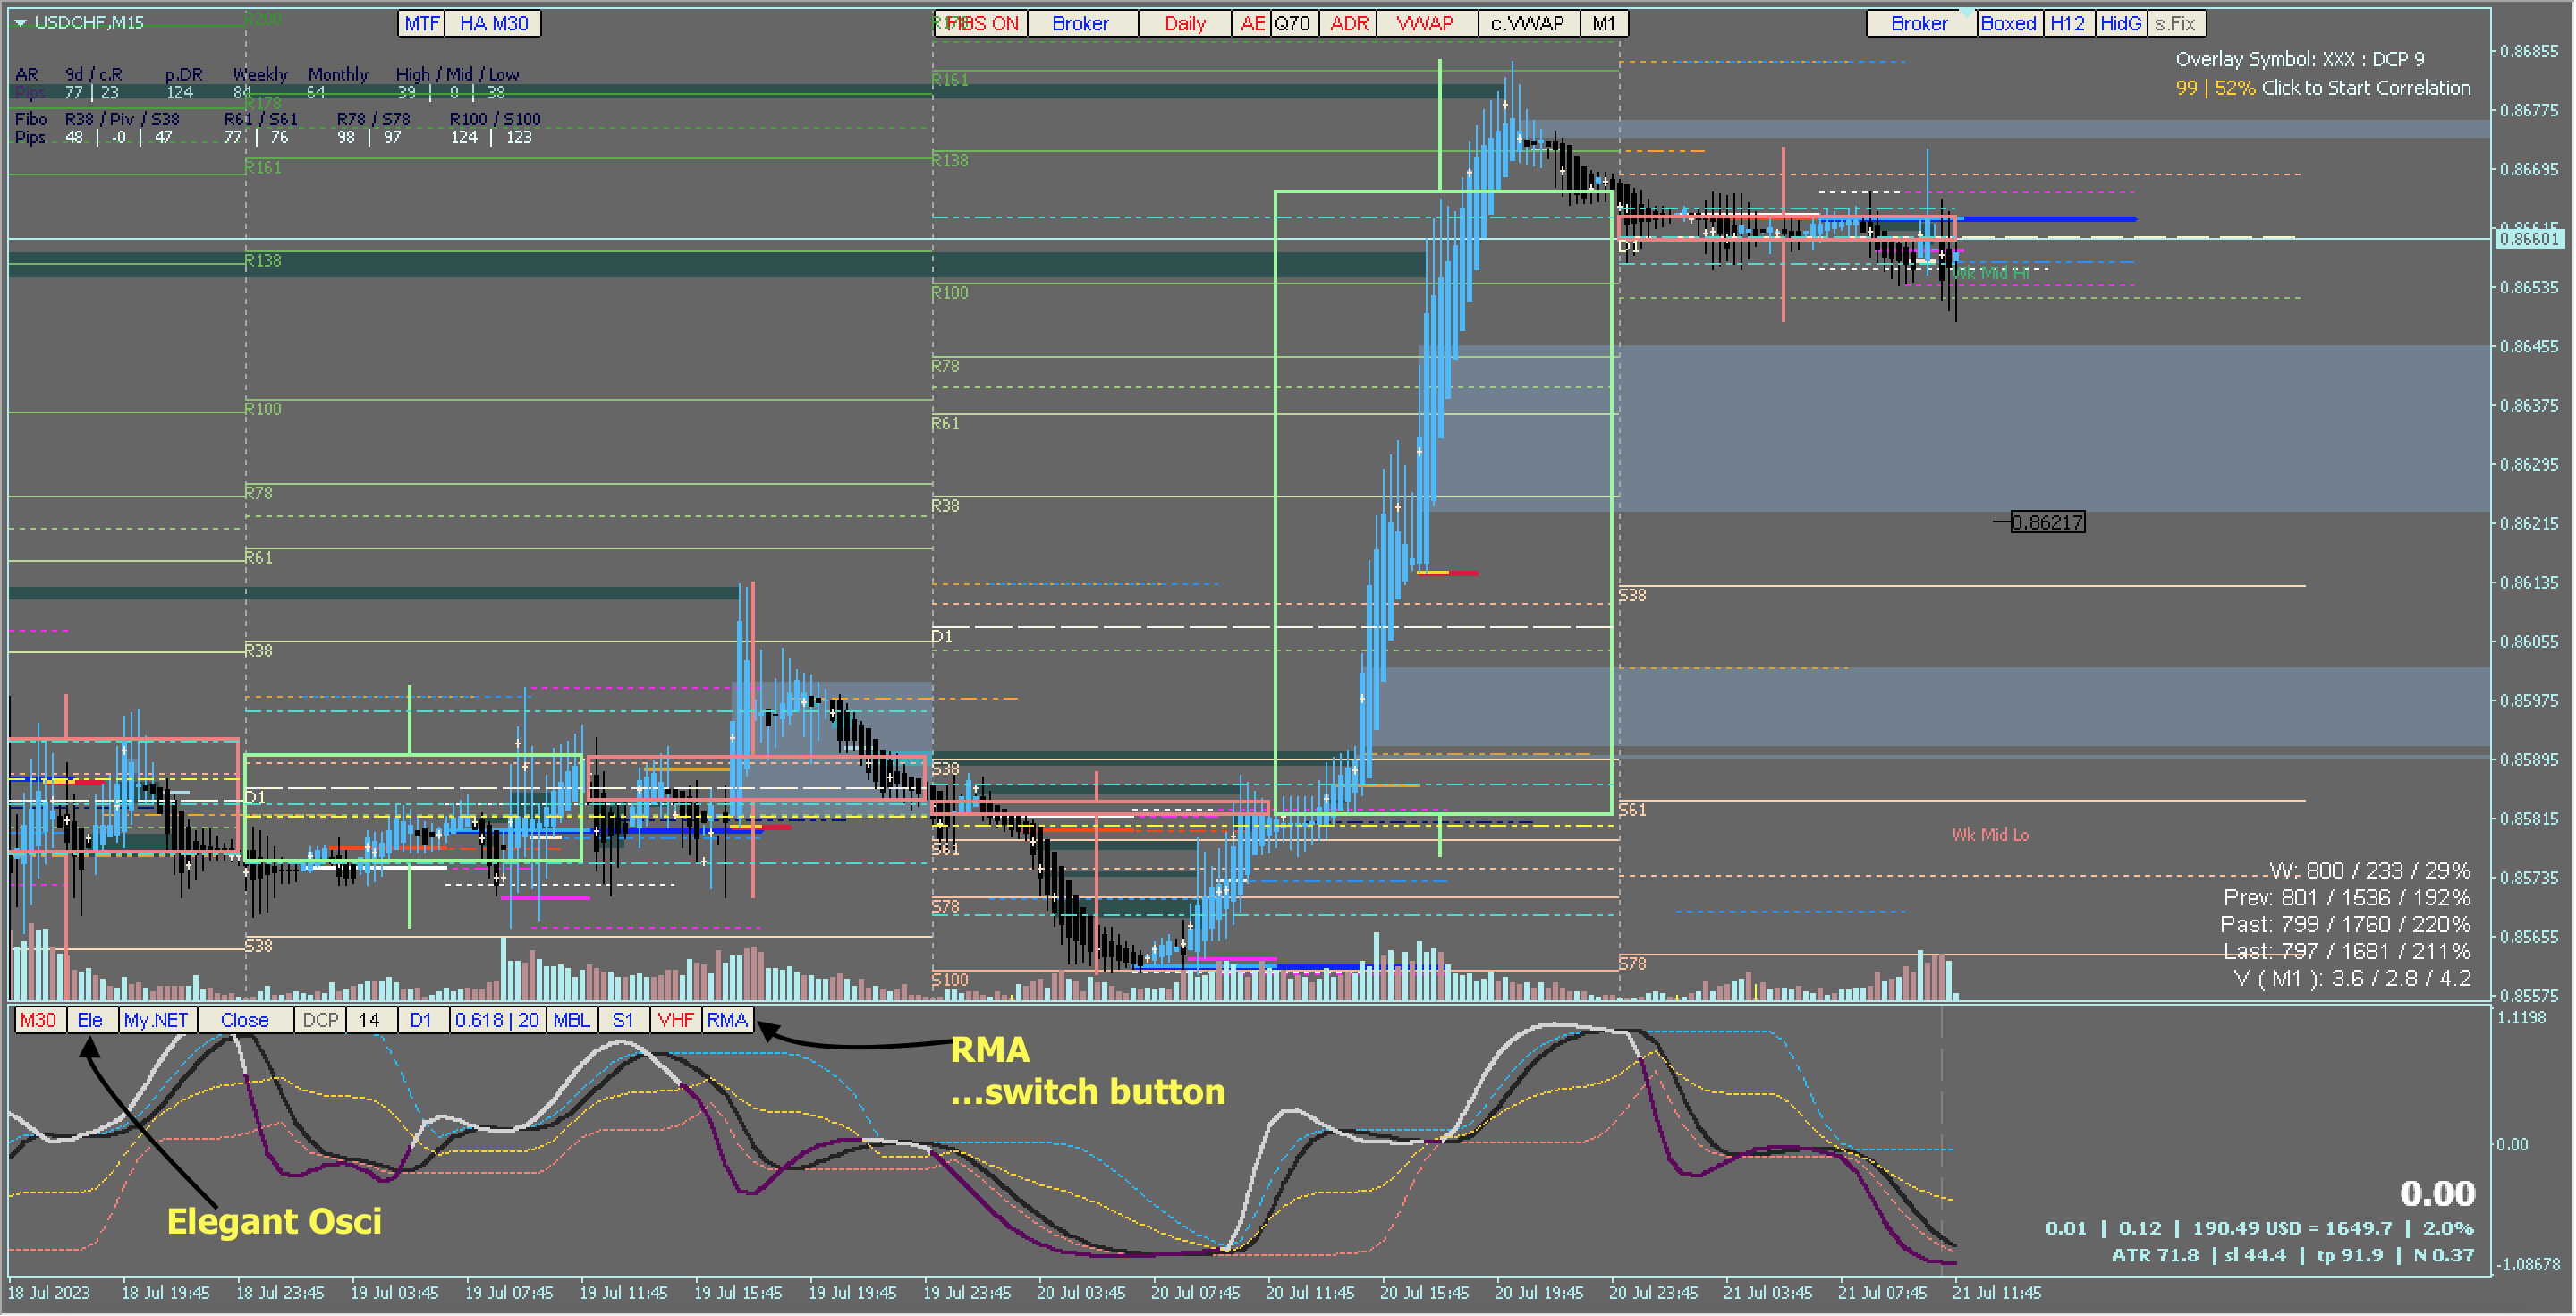Click to Start Correlation text

point(2365,88)
